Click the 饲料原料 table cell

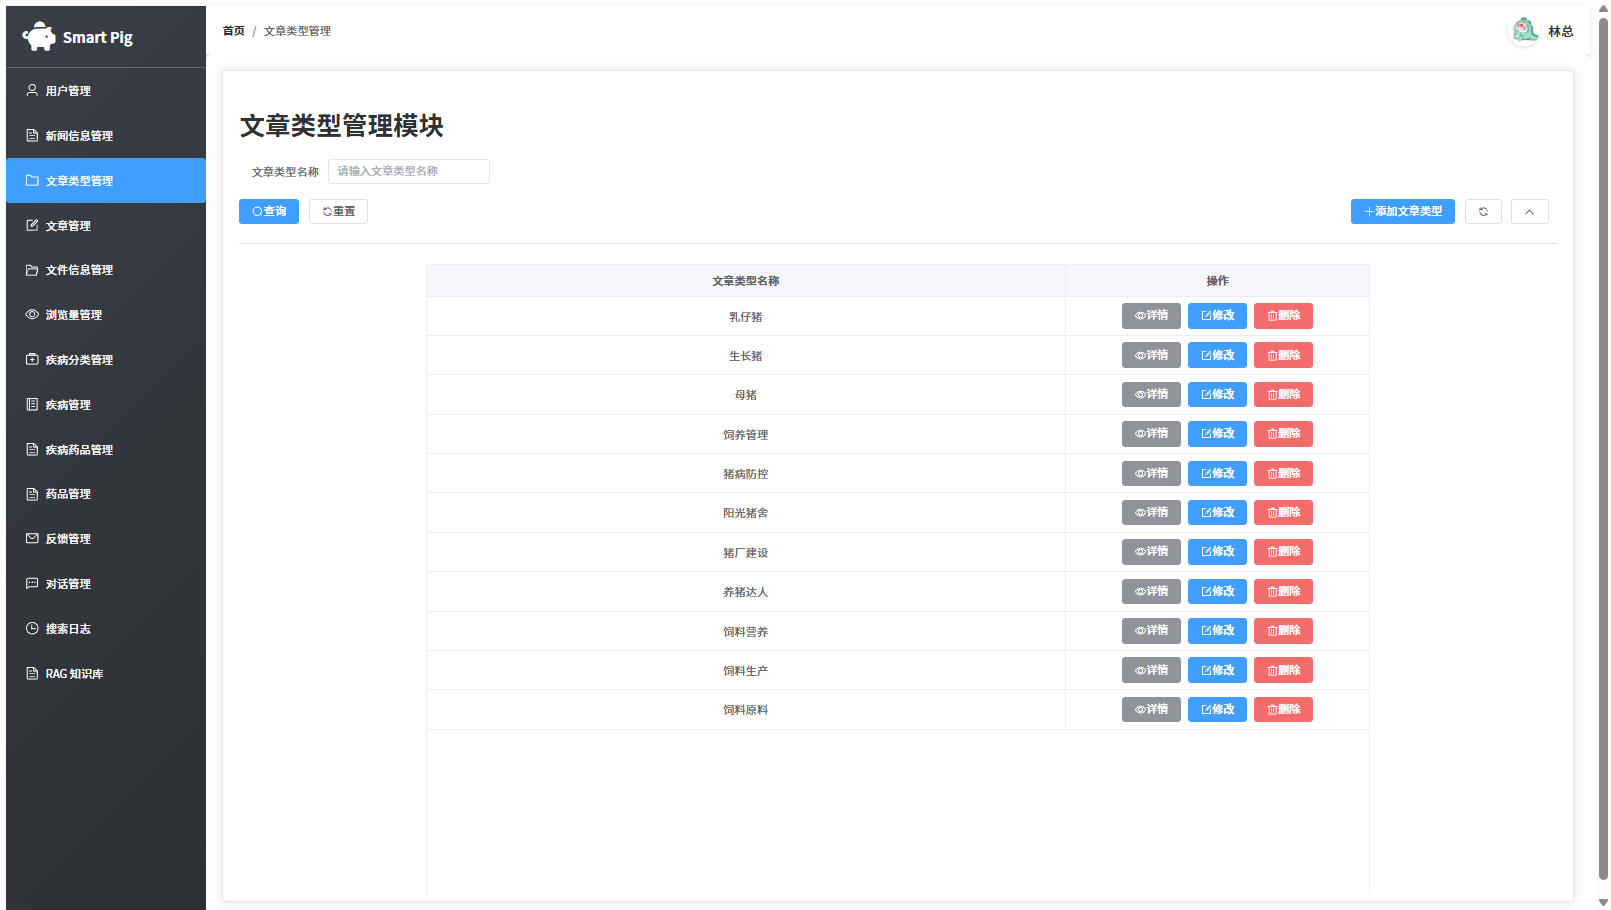click(x=746, y=710)
